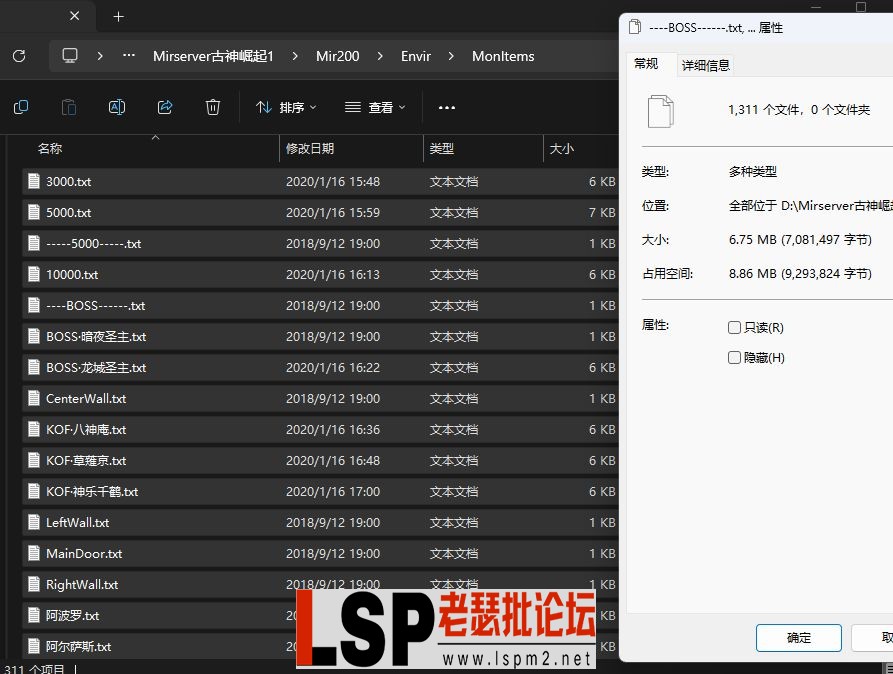
Task: Expand chevron after Mirserver古神崛起1 breadcrumb
Action: pyautogui.click(x=295, y=56)
